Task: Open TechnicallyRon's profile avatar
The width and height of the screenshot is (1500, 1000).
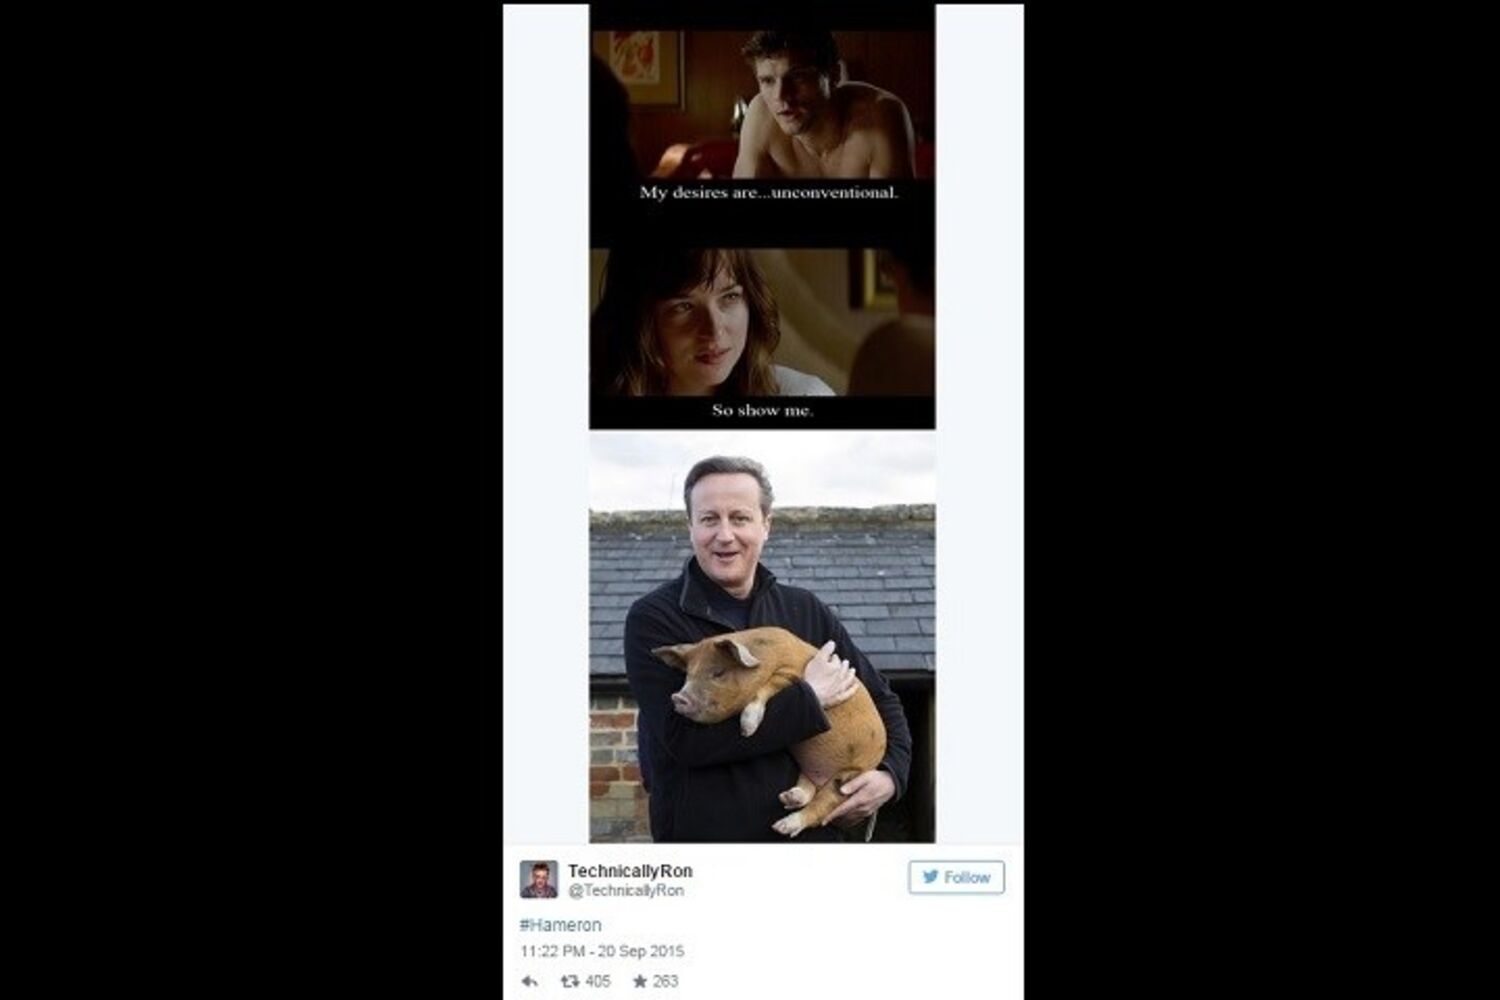Action: click(539, 879)
